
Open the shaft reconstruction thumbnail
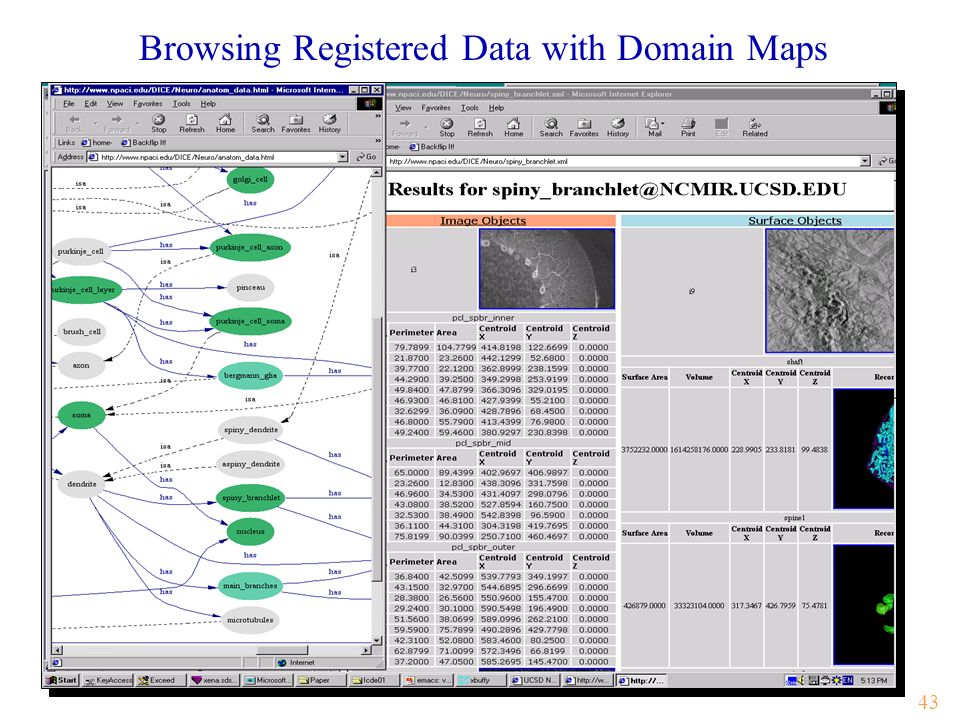864,449
